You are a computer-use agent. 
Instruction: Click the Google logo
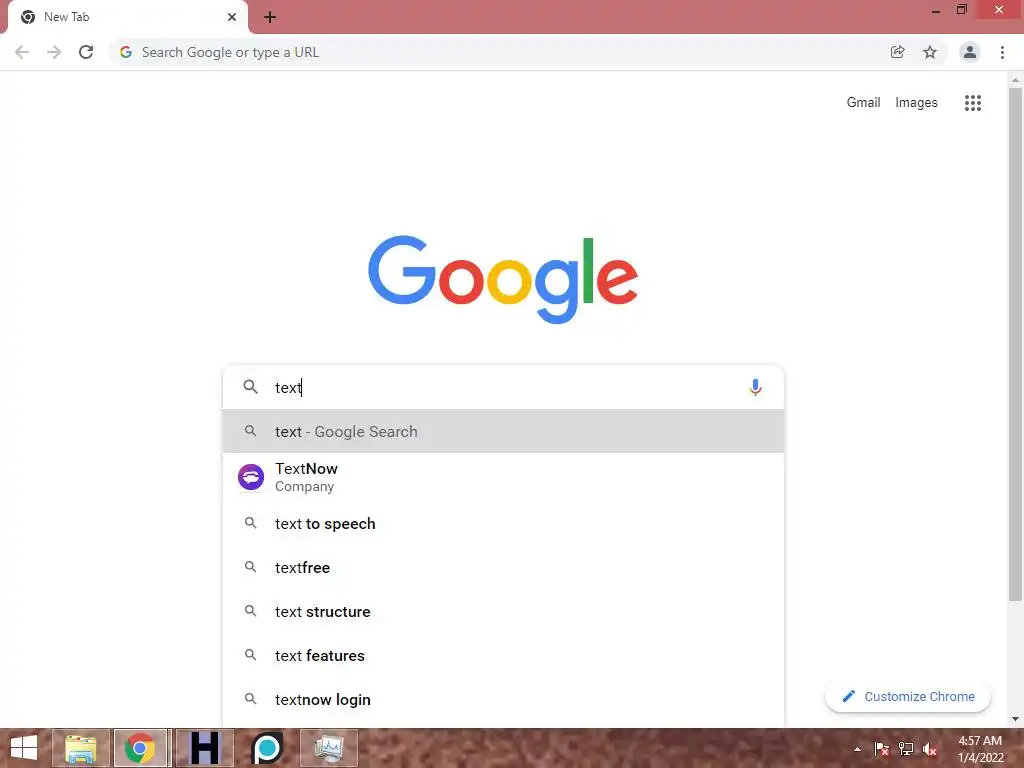[x=503, y=279]
